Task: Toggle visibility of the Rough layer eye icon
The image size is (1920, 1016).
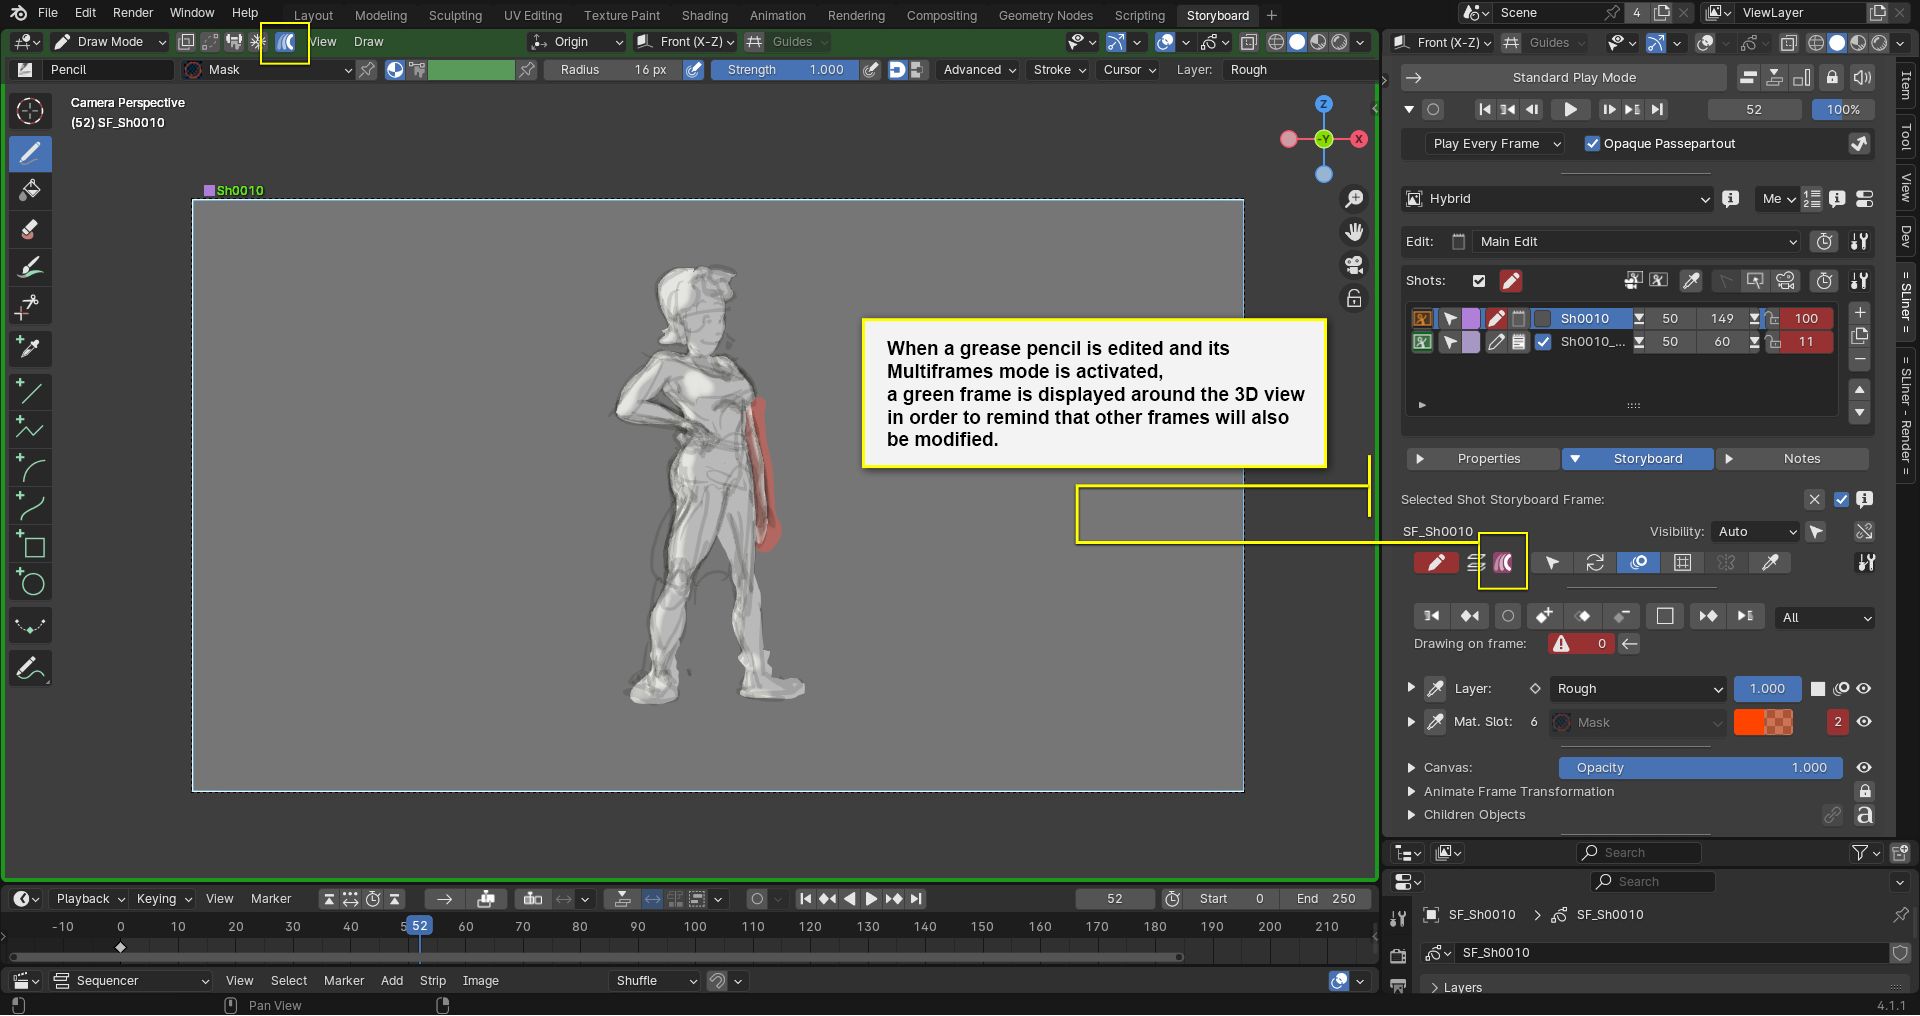Action: coord(1864,689)
